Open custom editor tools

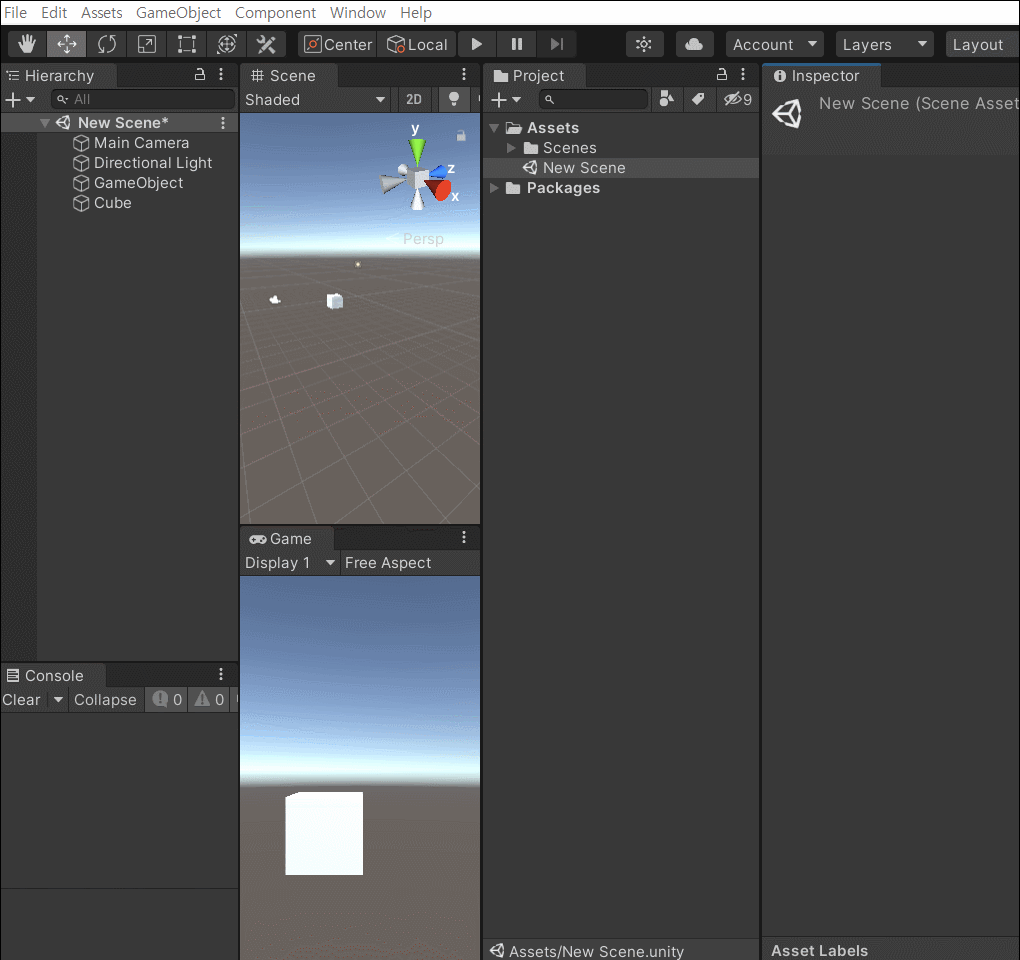pos(266,44)
